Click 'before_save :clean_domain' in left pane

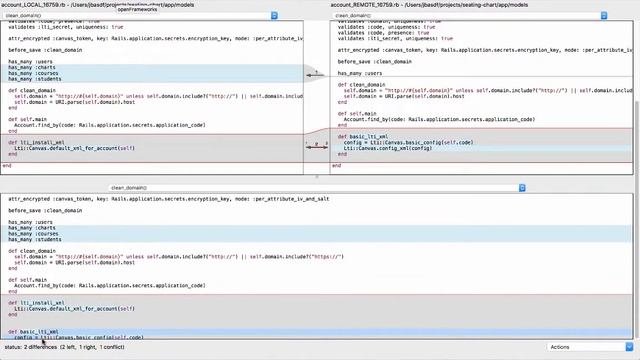coord(45,50)
